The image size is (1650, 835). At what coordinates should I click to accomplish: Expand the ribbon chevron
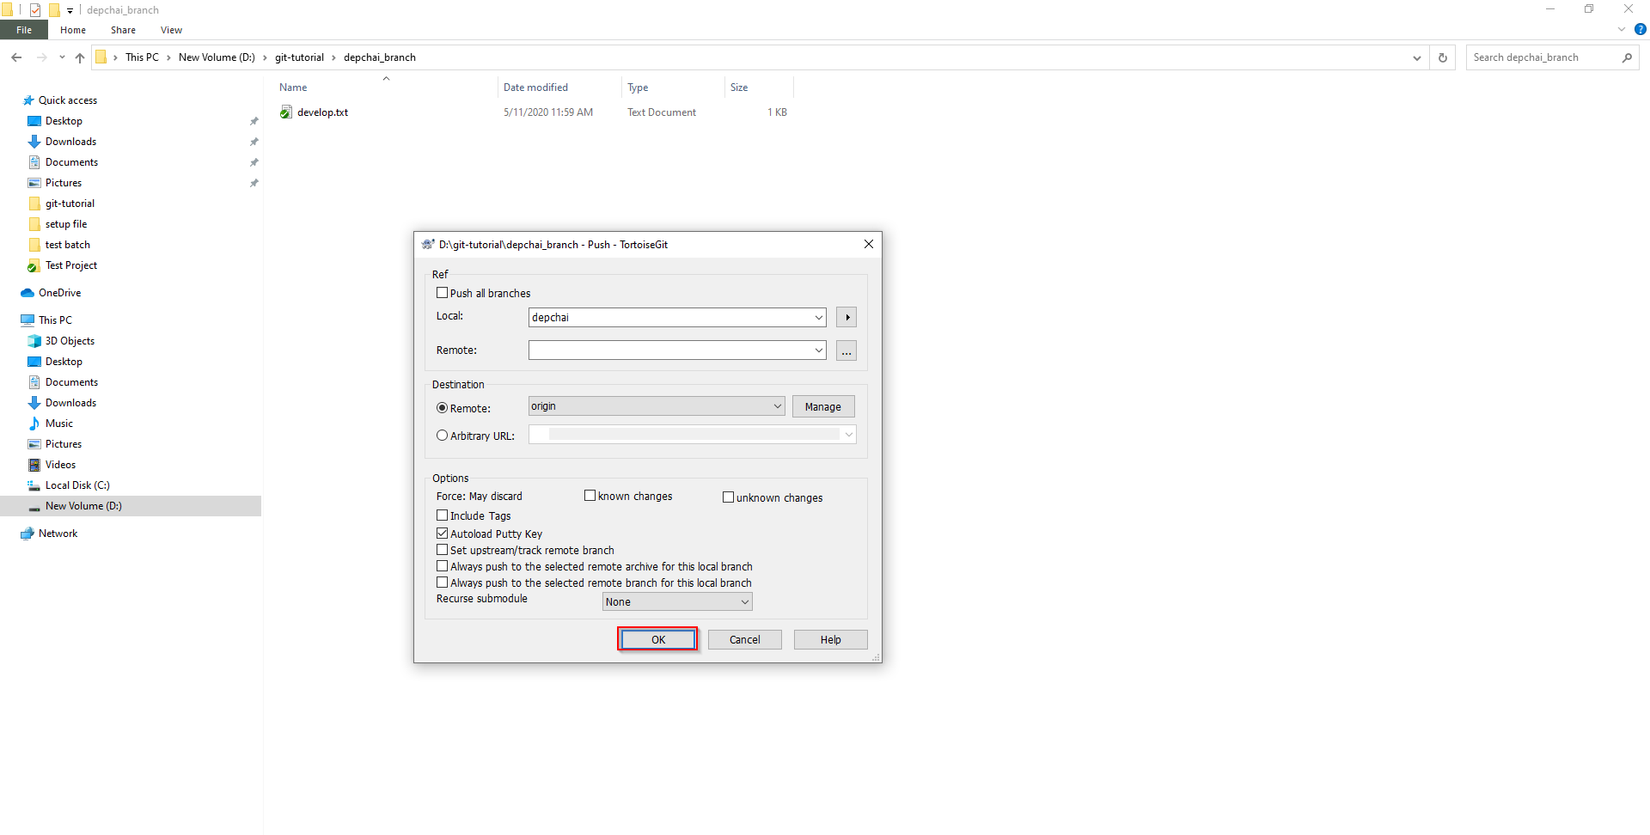coord(1621,29)
